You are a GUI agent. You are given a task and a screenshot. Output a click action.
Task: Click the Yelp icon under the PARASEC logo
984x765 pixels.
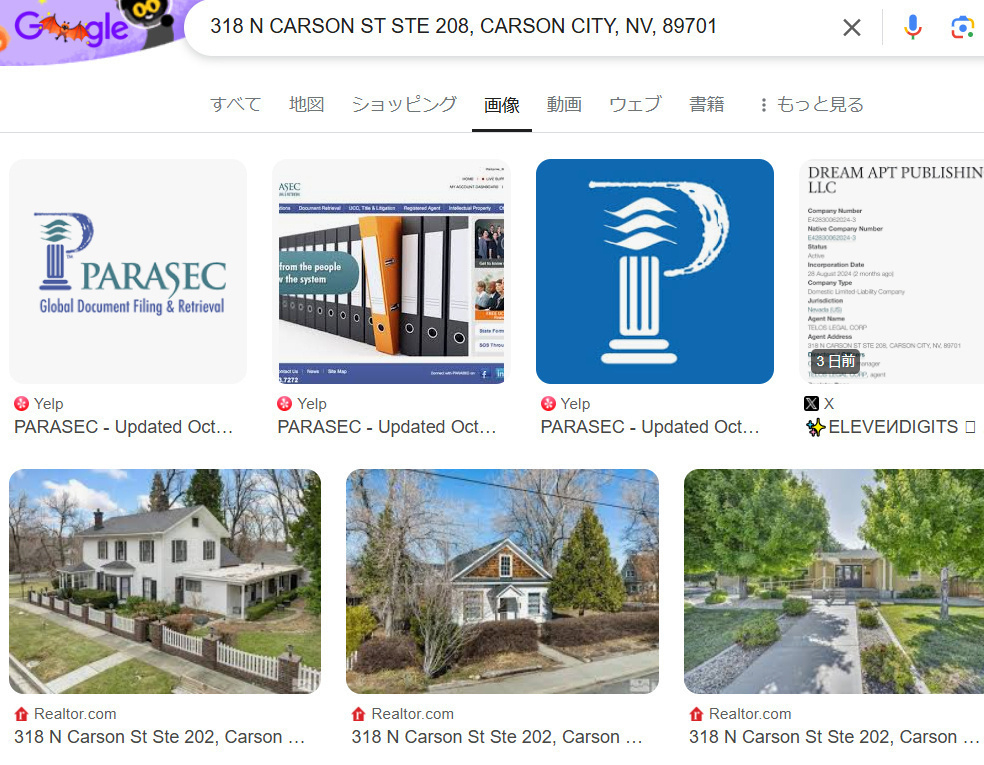pyautogui.click(x=21, y=404)
